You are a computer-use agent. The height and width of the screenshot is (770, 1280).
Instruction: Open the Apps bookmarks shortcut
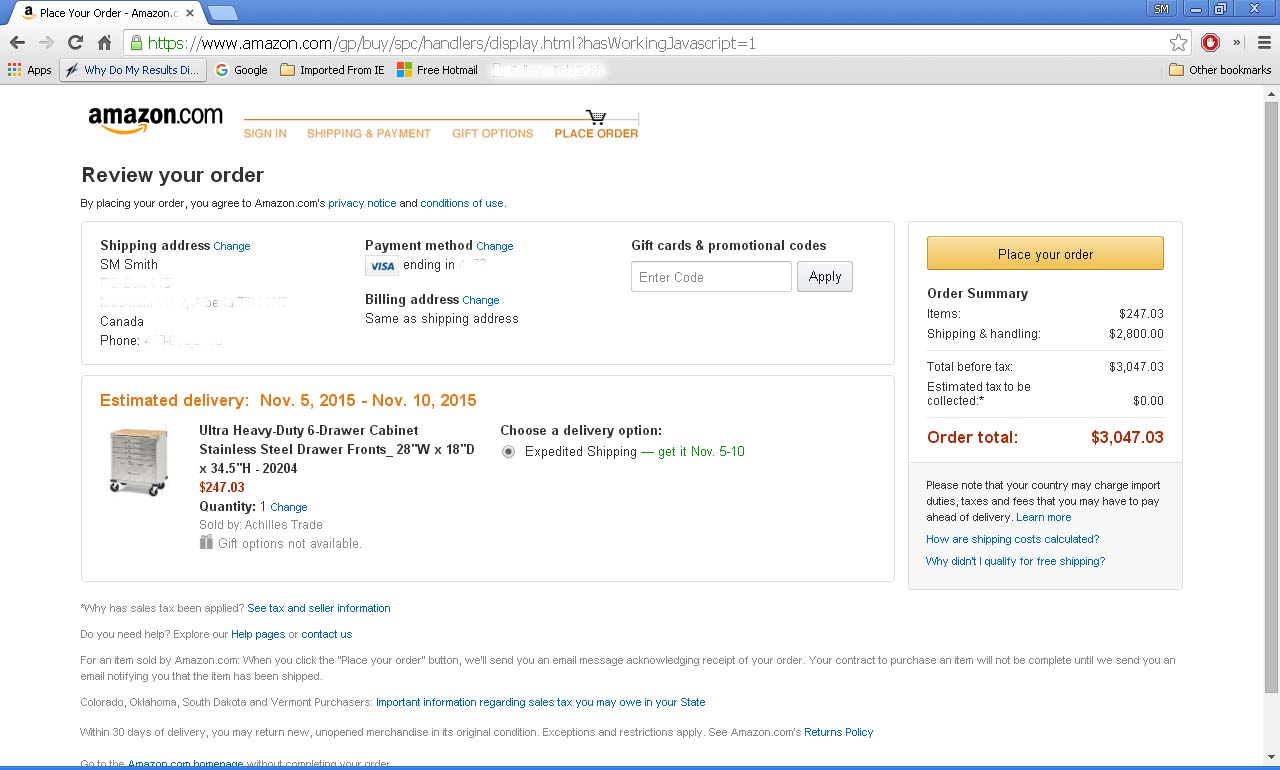[29, 70]
